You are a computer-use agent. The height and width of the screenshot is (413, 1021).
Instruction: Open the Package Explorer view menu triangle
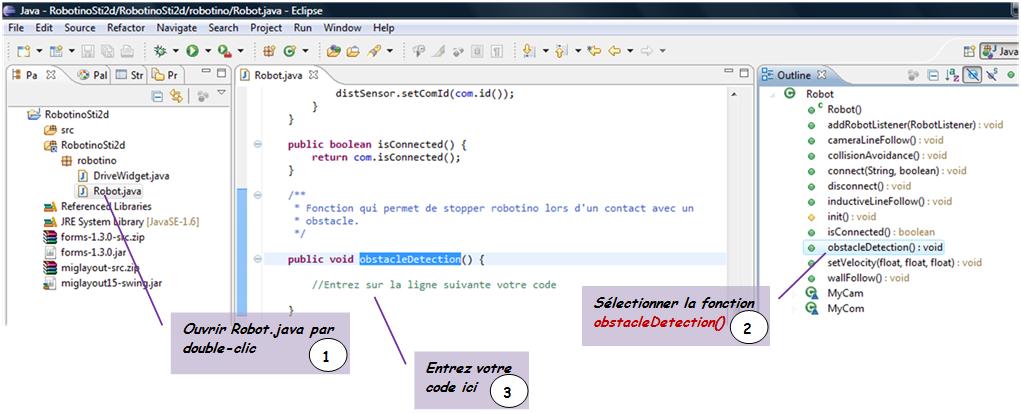pyautogui.click(x=221, y=94)
